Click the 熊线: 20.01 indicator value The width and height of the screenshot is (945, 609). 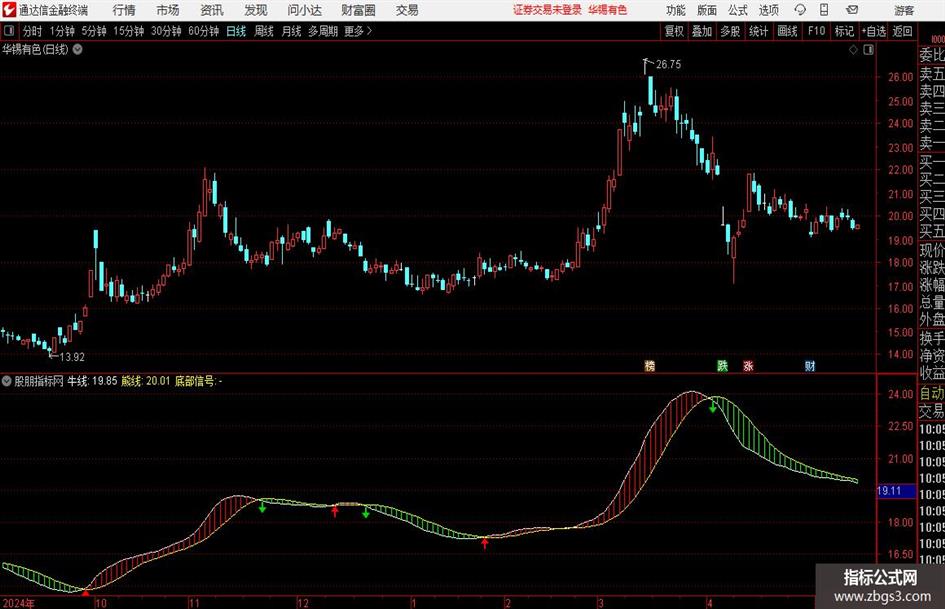146,381
